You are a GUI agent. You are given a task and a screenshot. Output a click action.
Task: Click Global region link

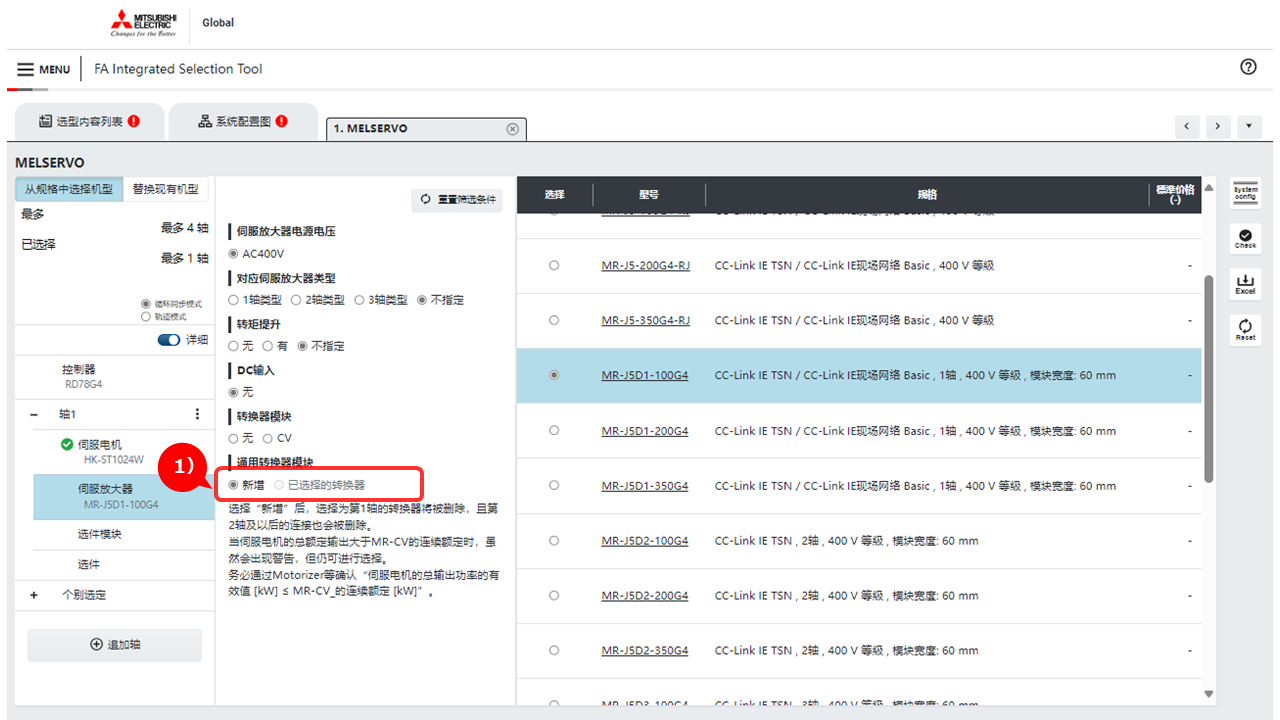click(218, 22)
